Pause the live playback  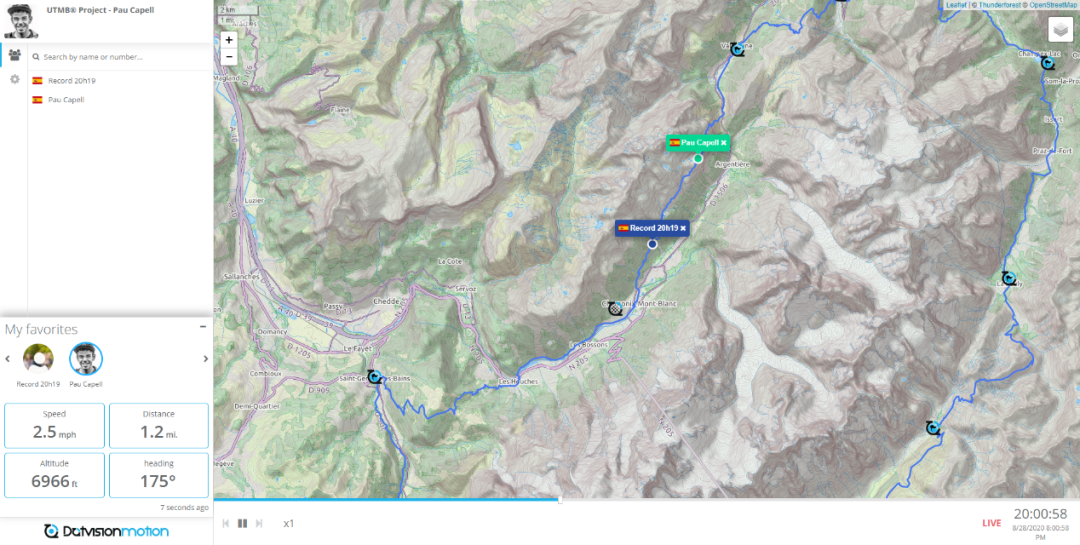pyautogui.click(x=242, y=524)
